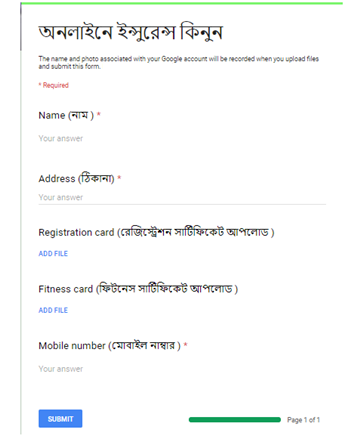
Task: Click the Bengali form title heading
Action: pos(131,32)
